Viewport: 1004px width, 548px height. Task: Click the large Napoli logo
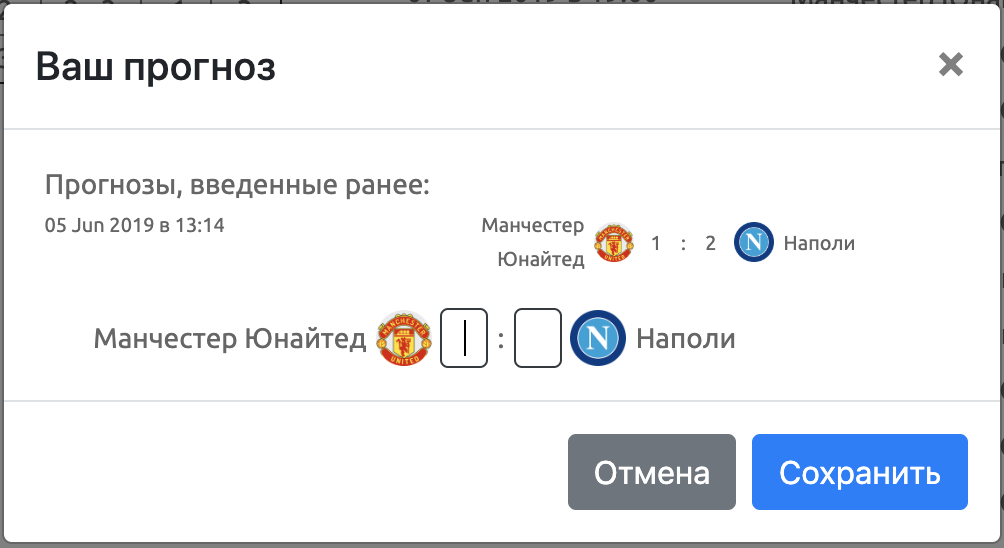click(x=598, y=339)
